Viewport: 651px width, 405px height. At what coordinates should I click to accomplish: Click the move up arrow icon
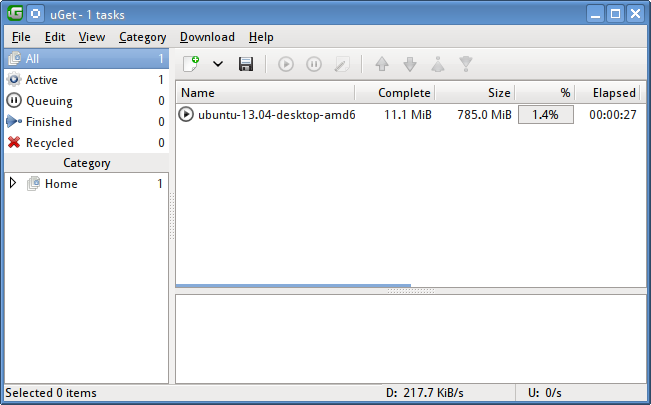(x=382, y=64)
